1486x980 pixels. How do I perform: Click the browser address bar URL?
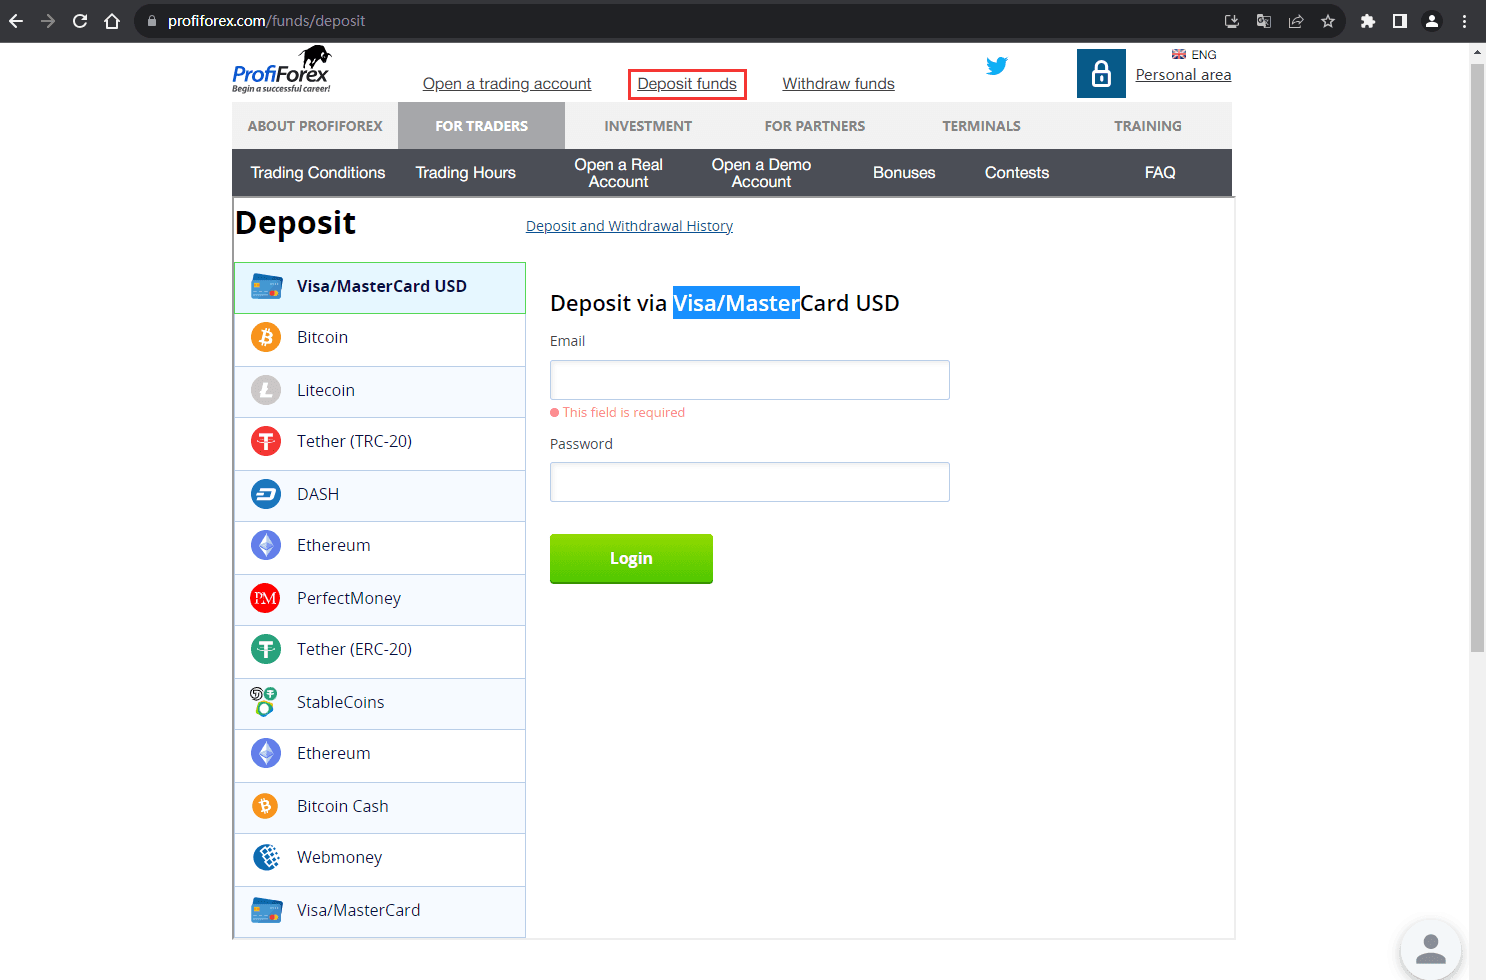pyautogui.click(x=266, y=21)
